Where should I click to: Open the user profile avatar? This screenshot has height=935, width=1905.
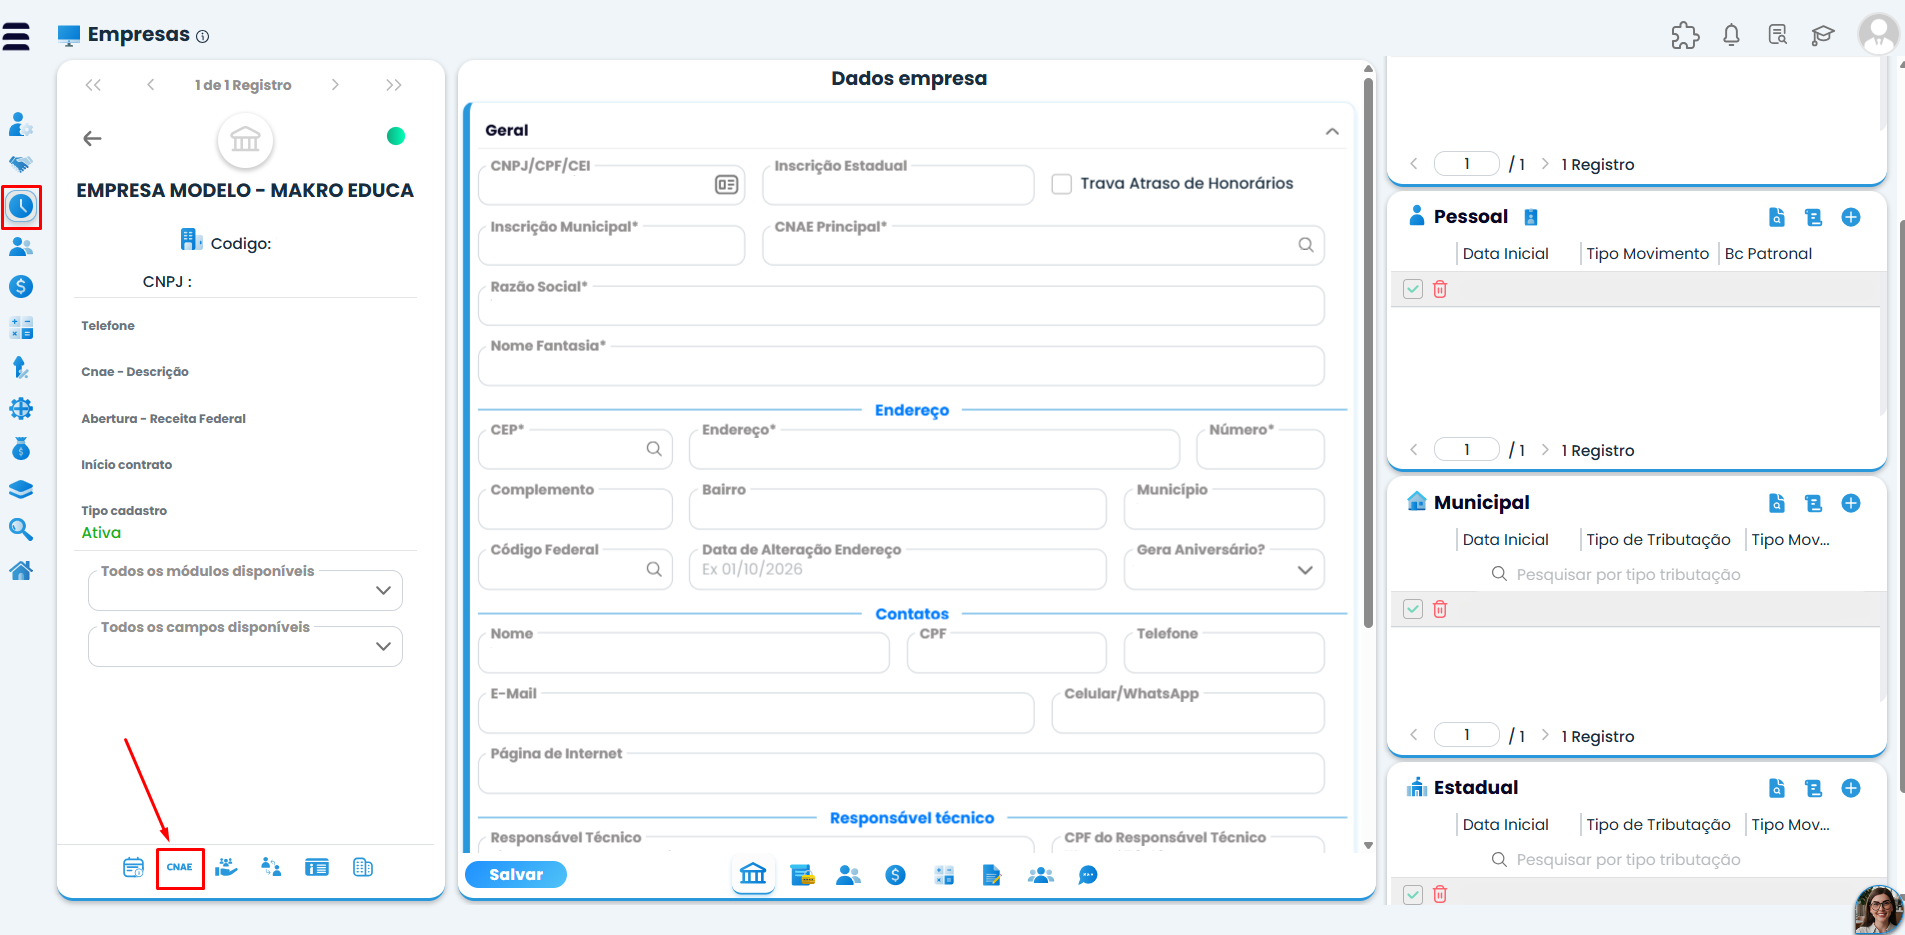point(1878,34)
